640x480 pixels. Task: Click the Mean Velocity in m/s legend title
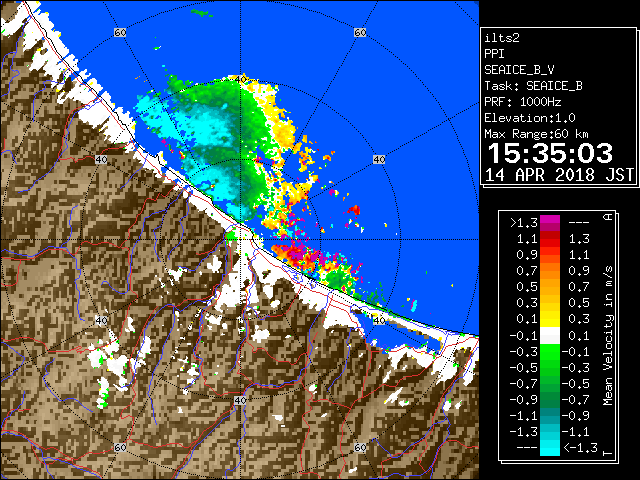coord(608,336)
